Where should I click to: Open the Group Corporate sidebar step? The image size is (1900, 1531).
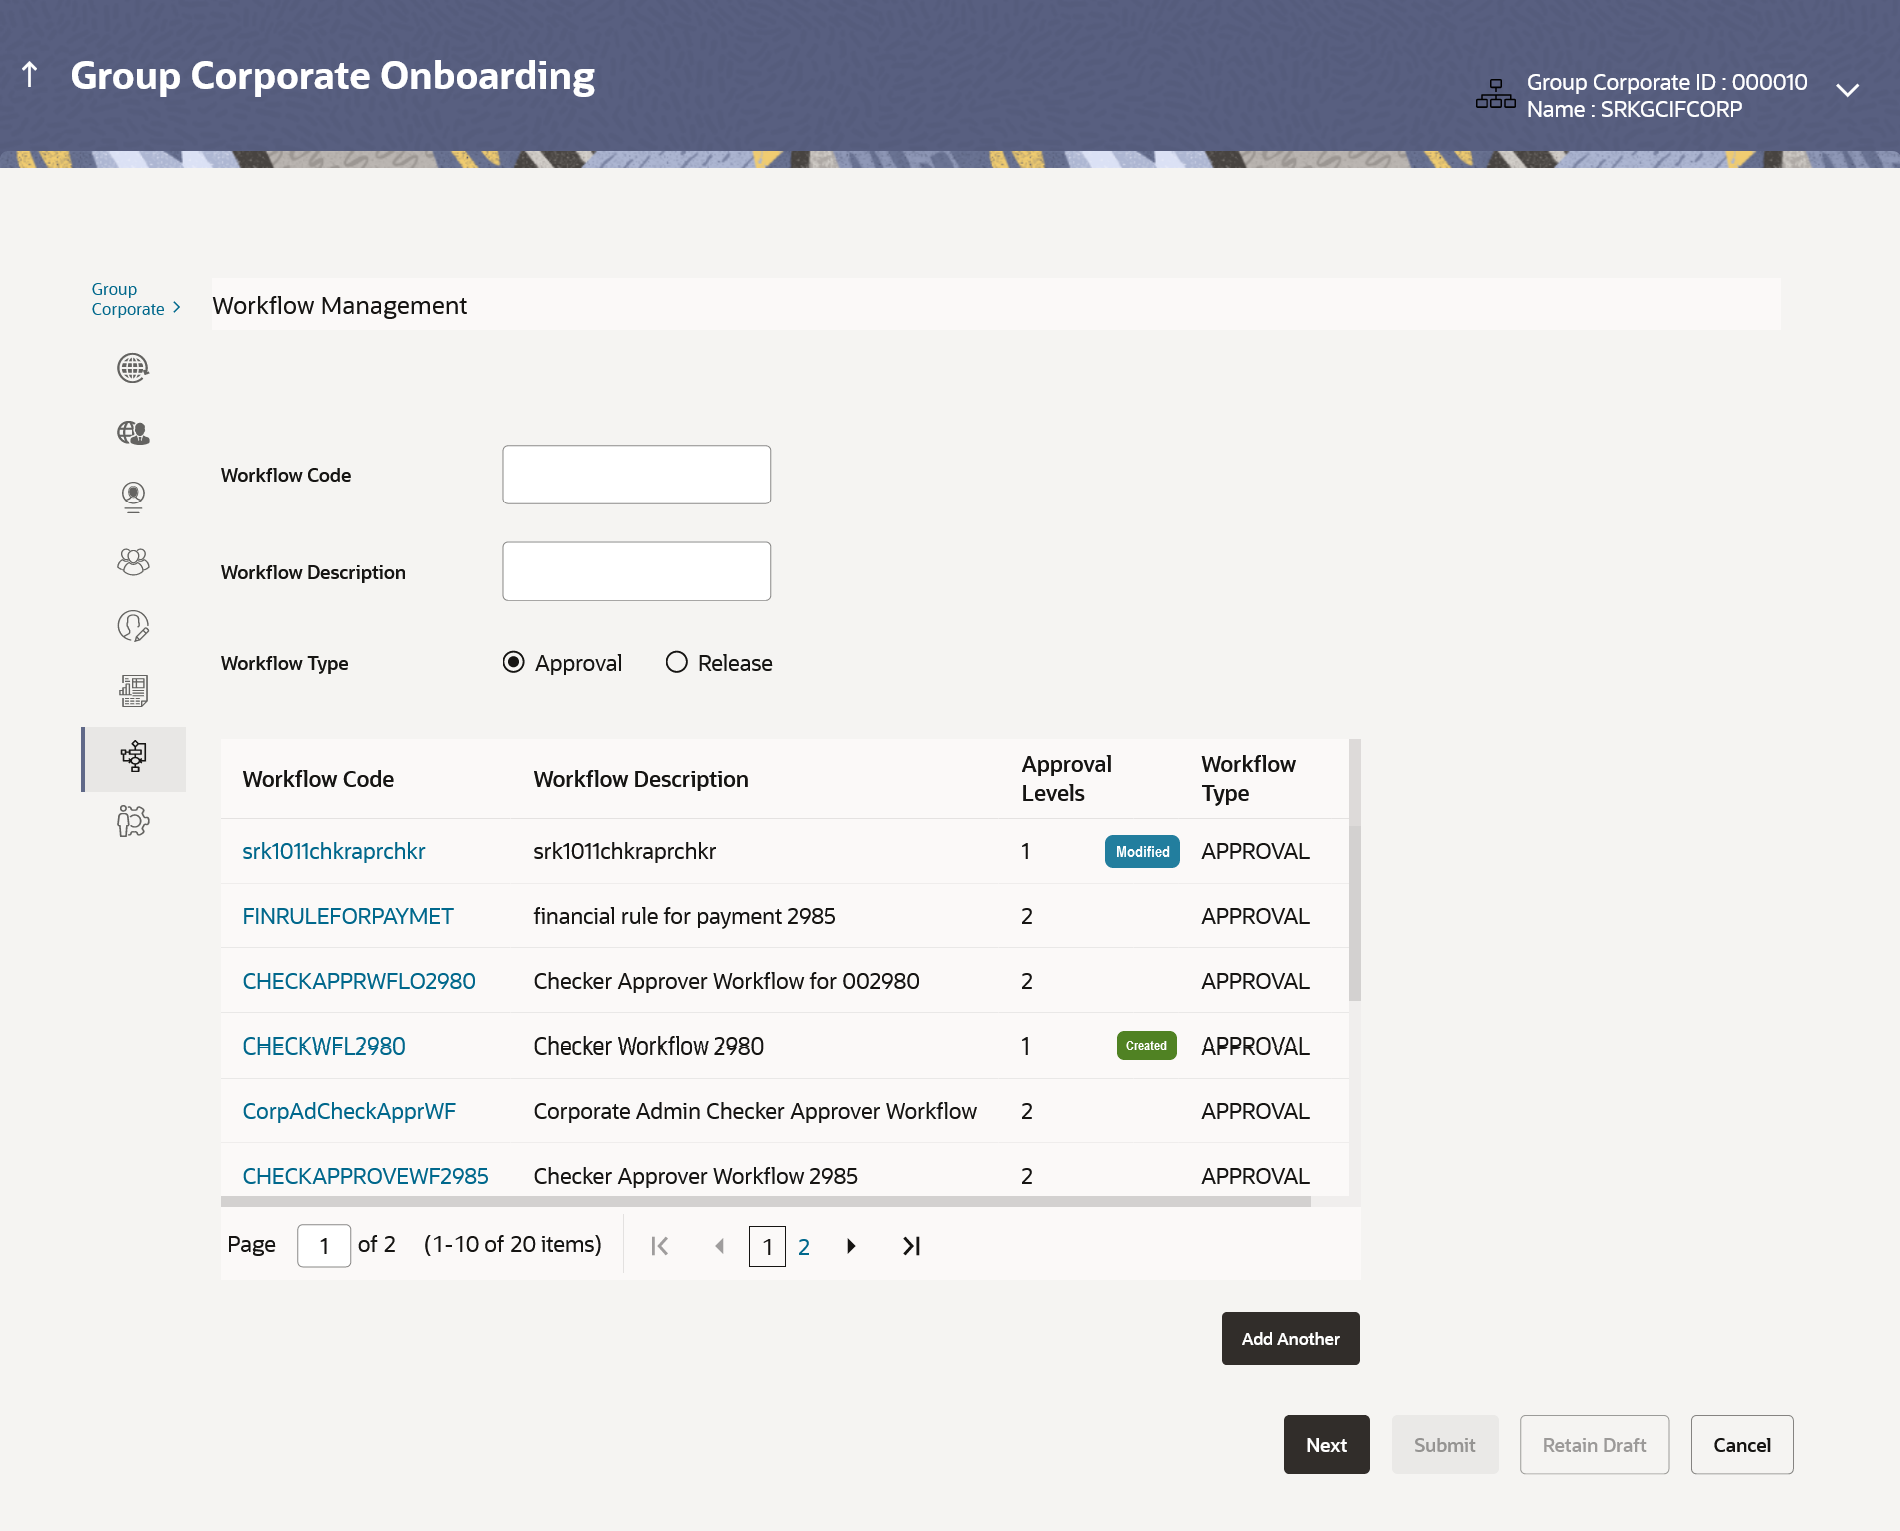pos(136,299)
